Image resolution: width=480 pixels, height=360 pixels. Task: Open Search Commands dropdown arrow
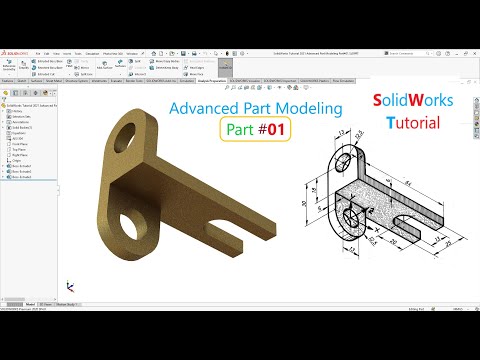tap(433, 53)
